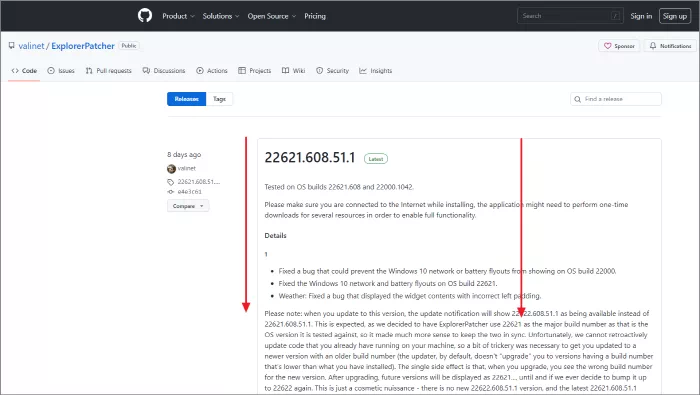This screenshot has height=395, width=700.
Task: Open the Wiki tab
Action: [x=293, y=71]
